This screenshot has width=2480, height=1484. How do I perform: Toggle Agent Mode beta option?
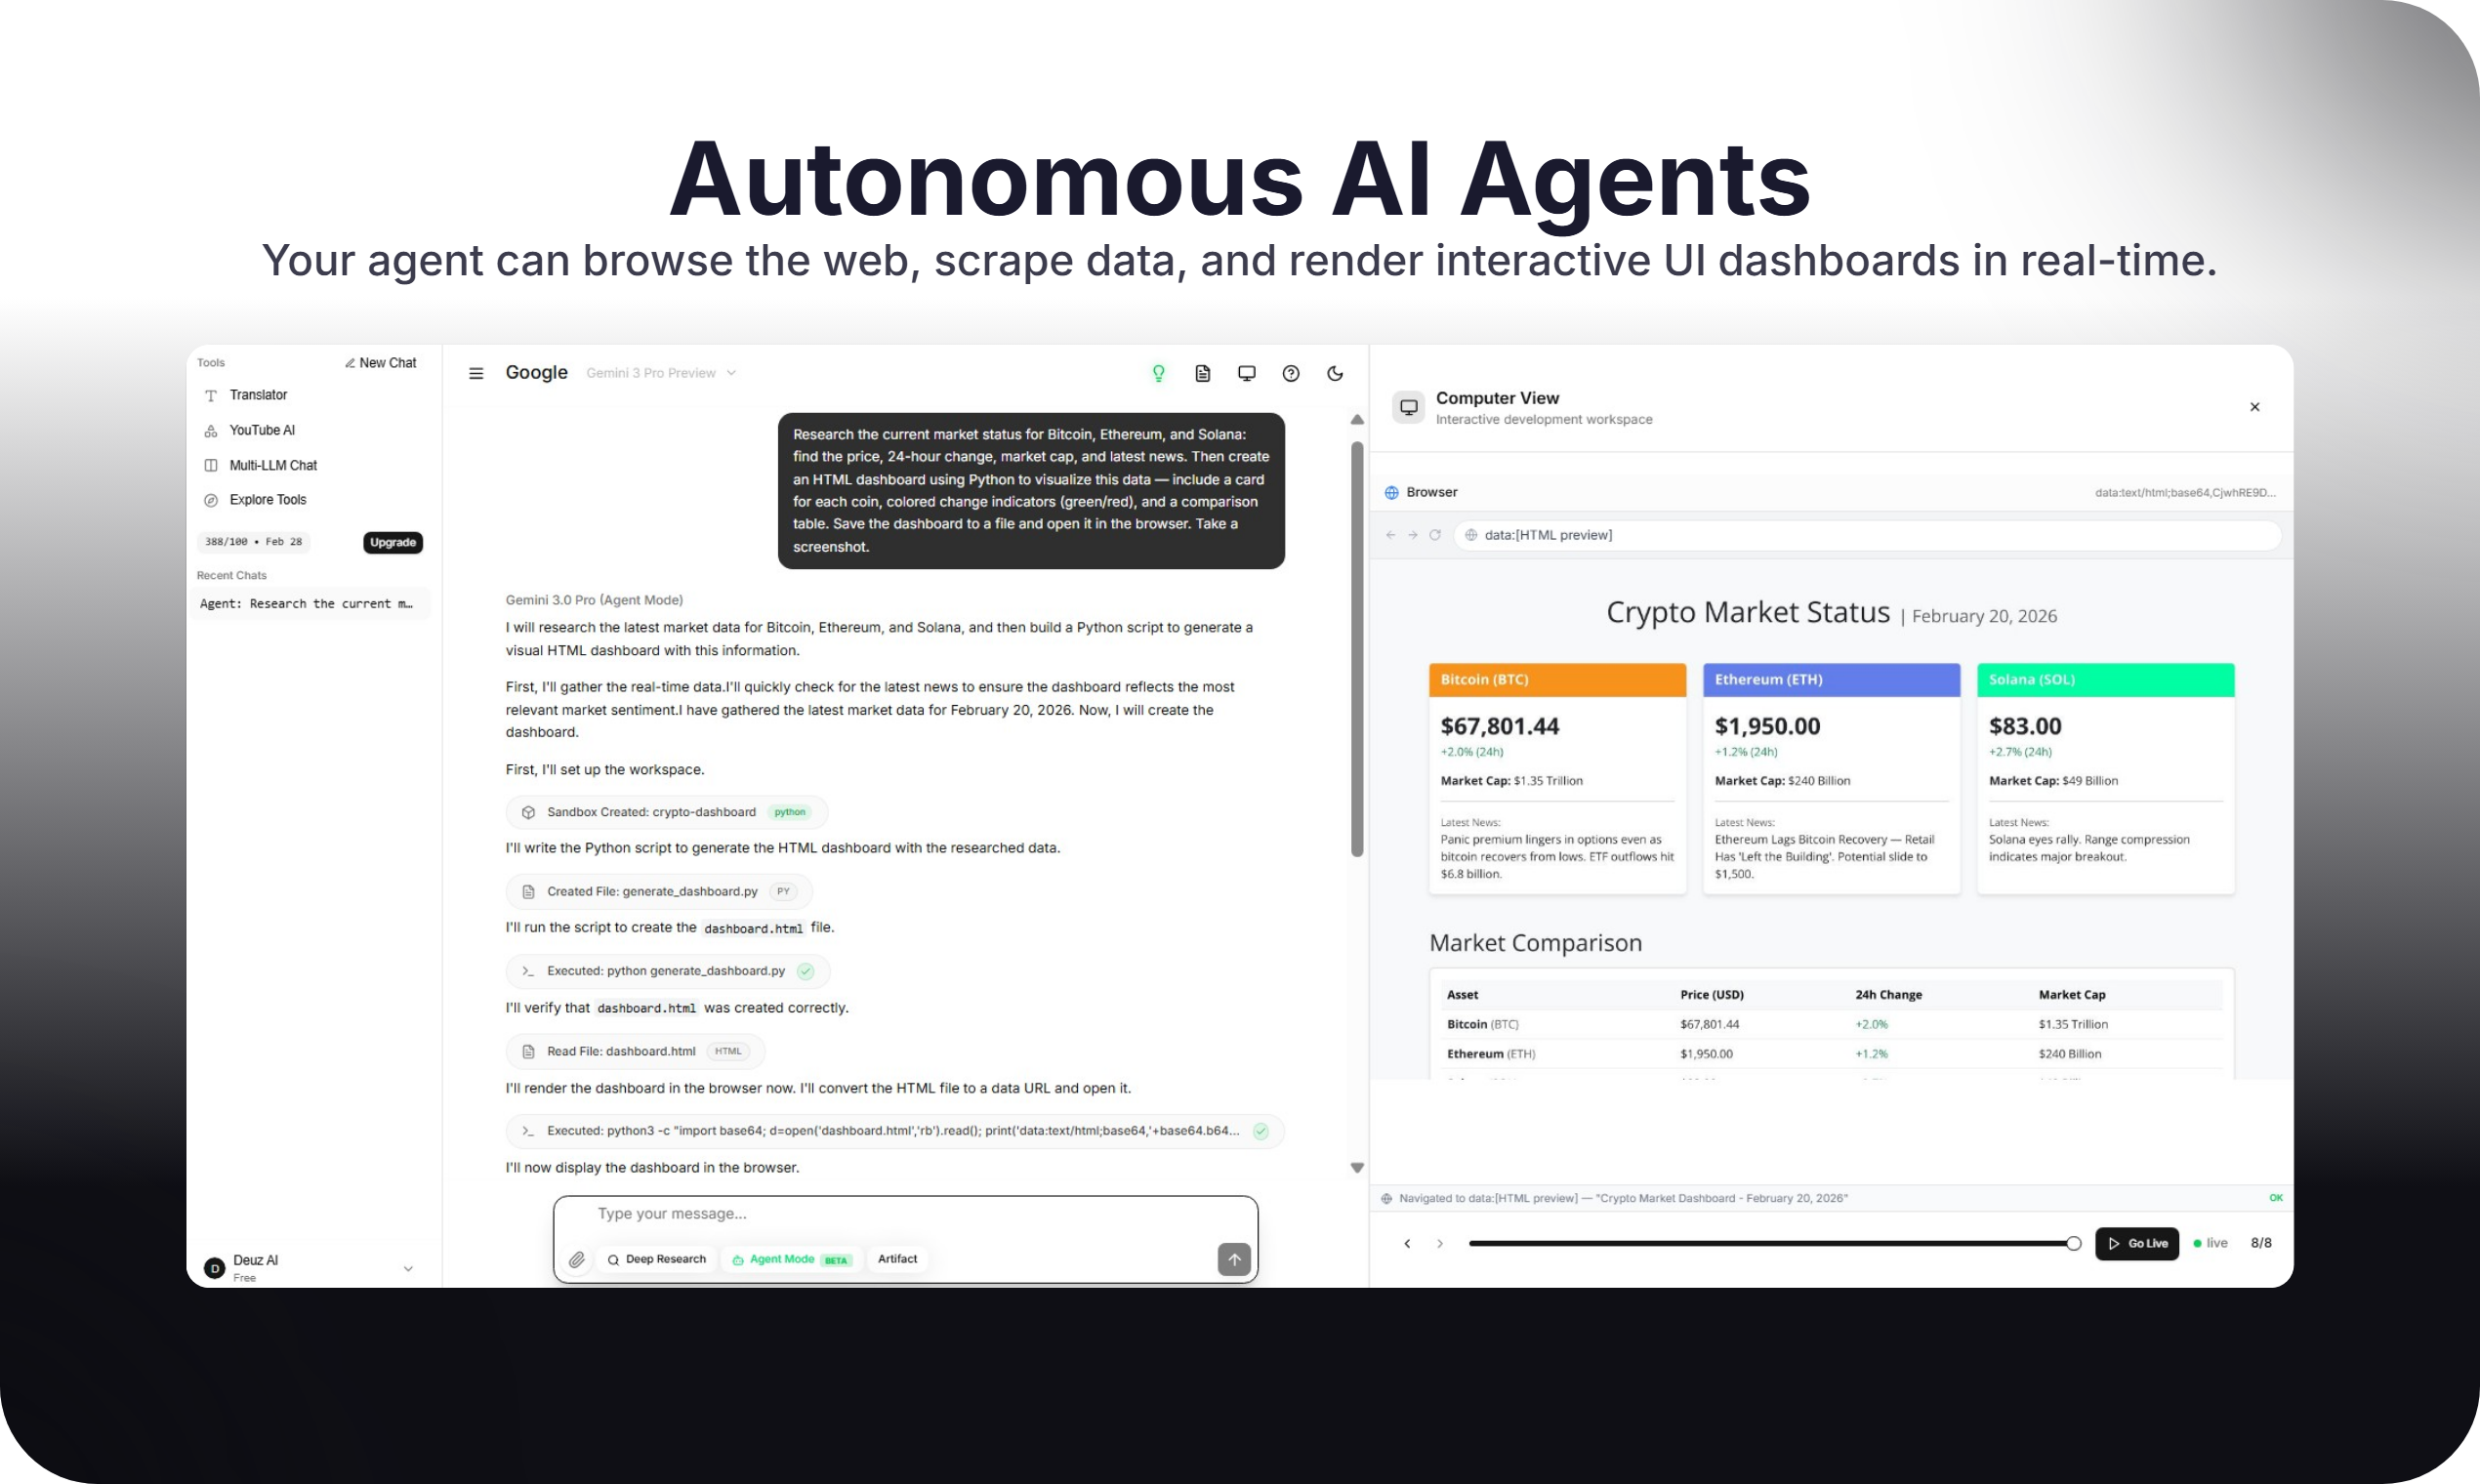coord(791,1259)
